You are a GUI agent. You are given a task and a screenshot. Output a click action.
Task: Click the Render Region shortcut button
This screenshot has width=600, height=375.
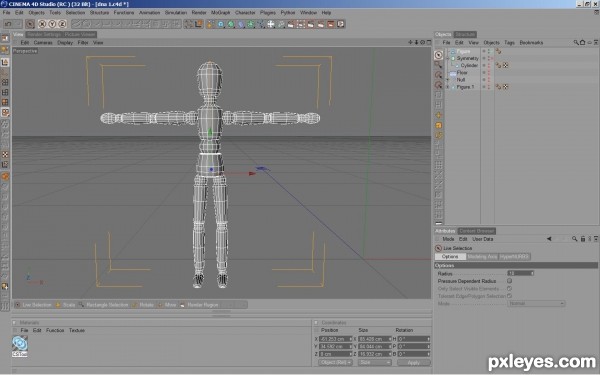coord(199,305)
